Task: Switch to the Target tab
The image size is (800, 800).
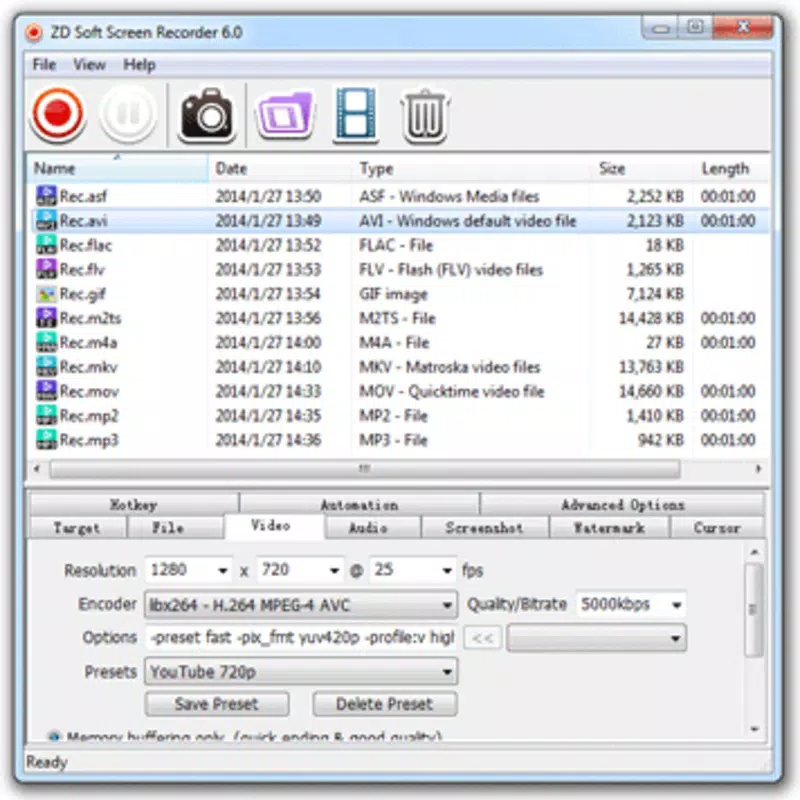Action: coord(77,528)
